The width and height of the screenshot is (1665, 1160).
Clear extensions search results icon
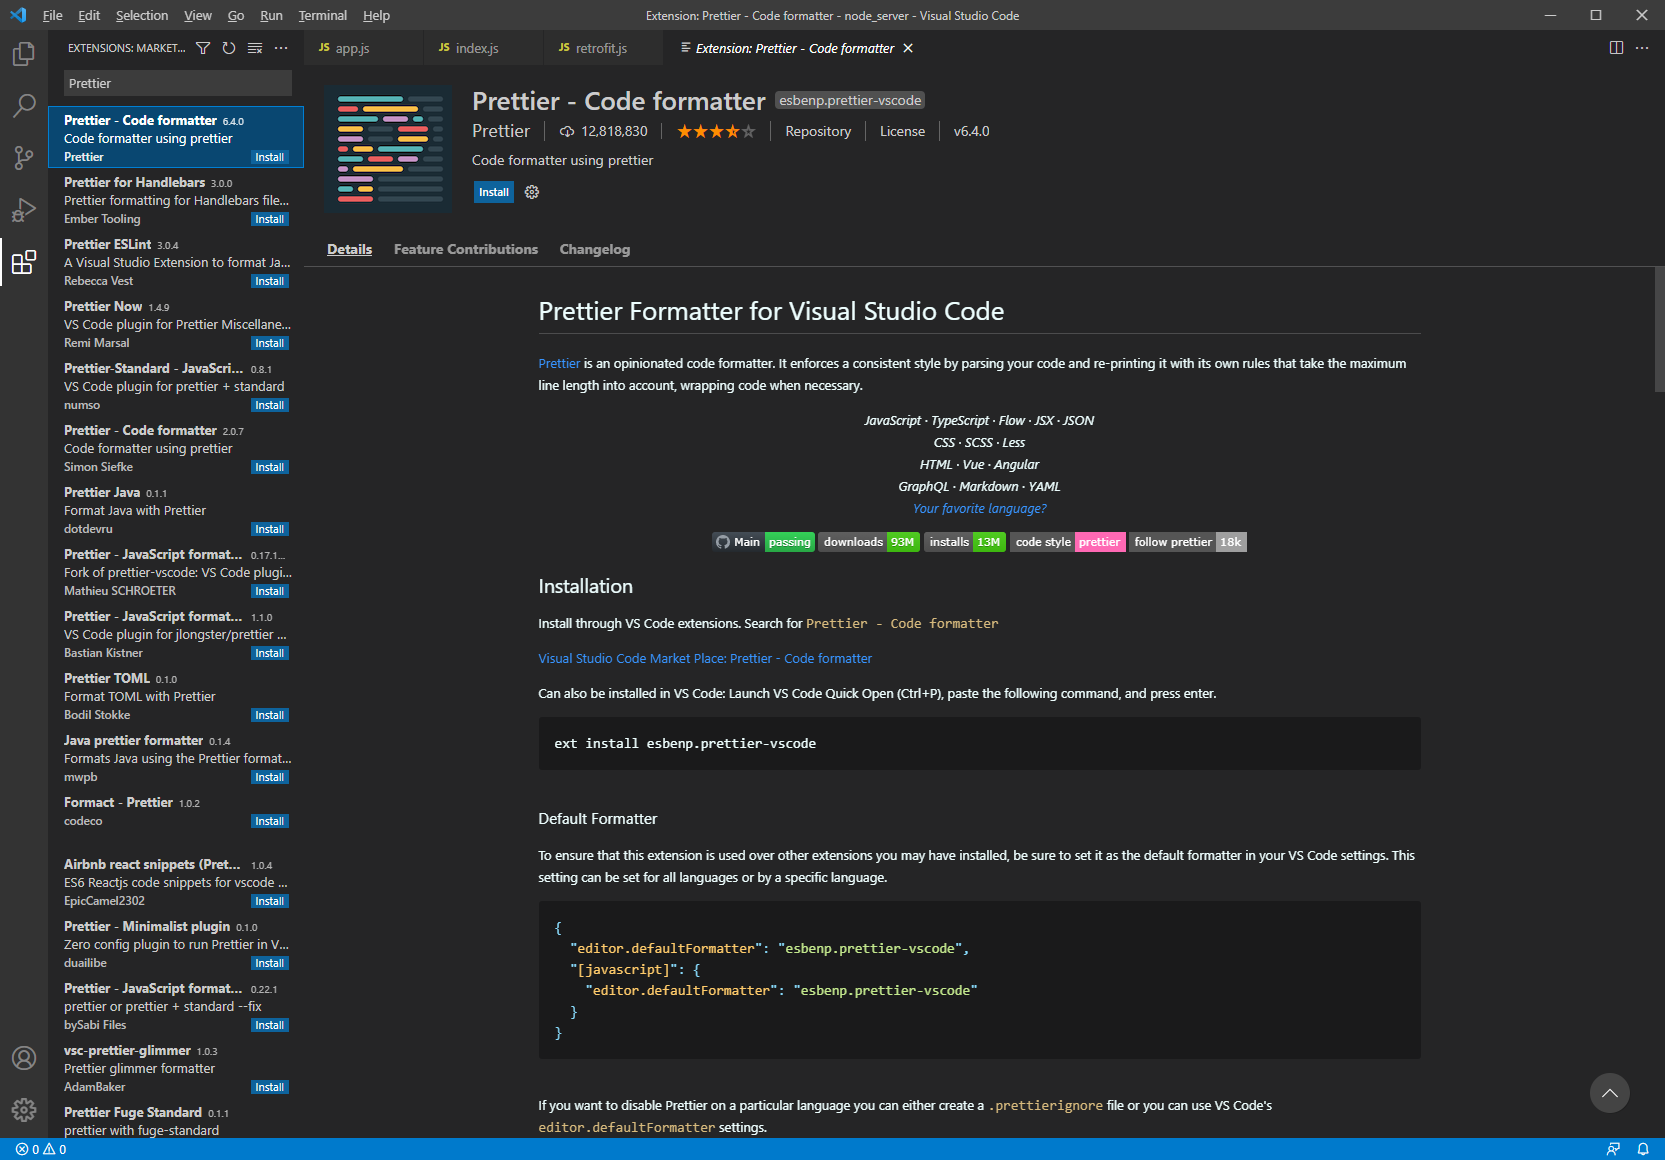click(255, 48)
